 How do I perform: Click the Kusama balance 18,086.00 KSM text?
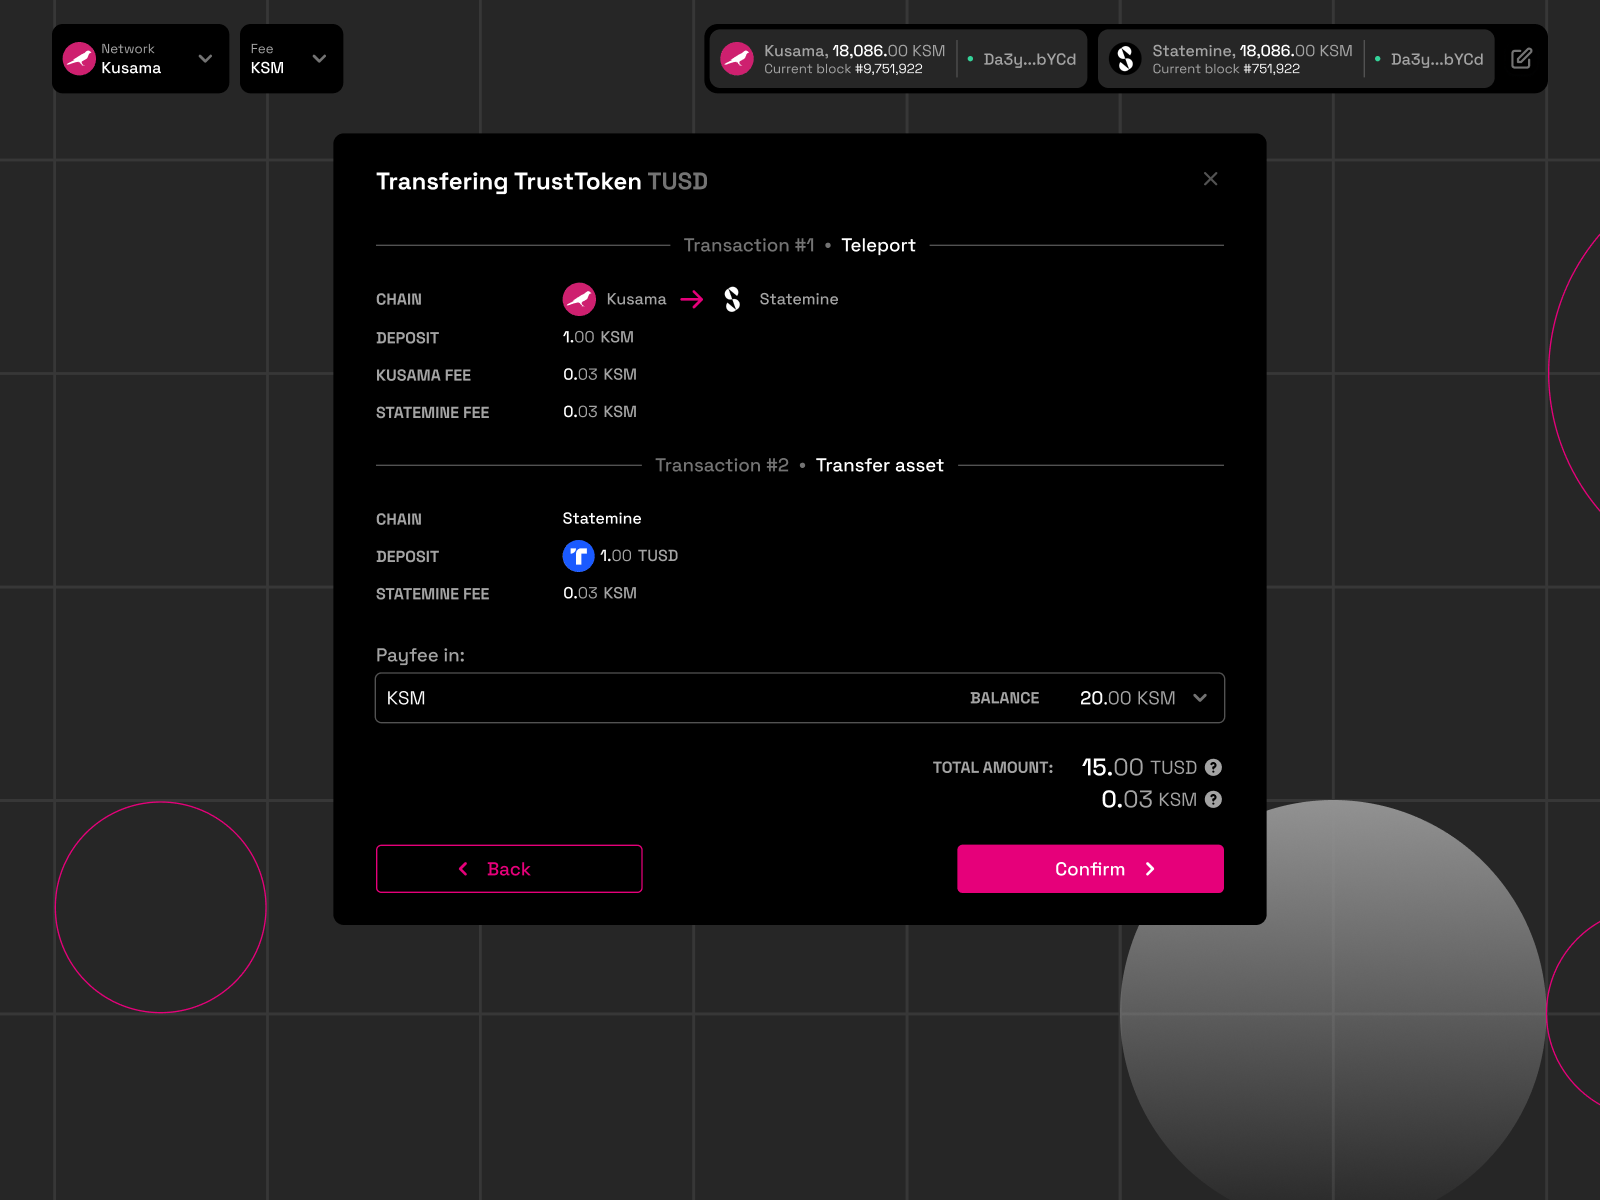888,51
